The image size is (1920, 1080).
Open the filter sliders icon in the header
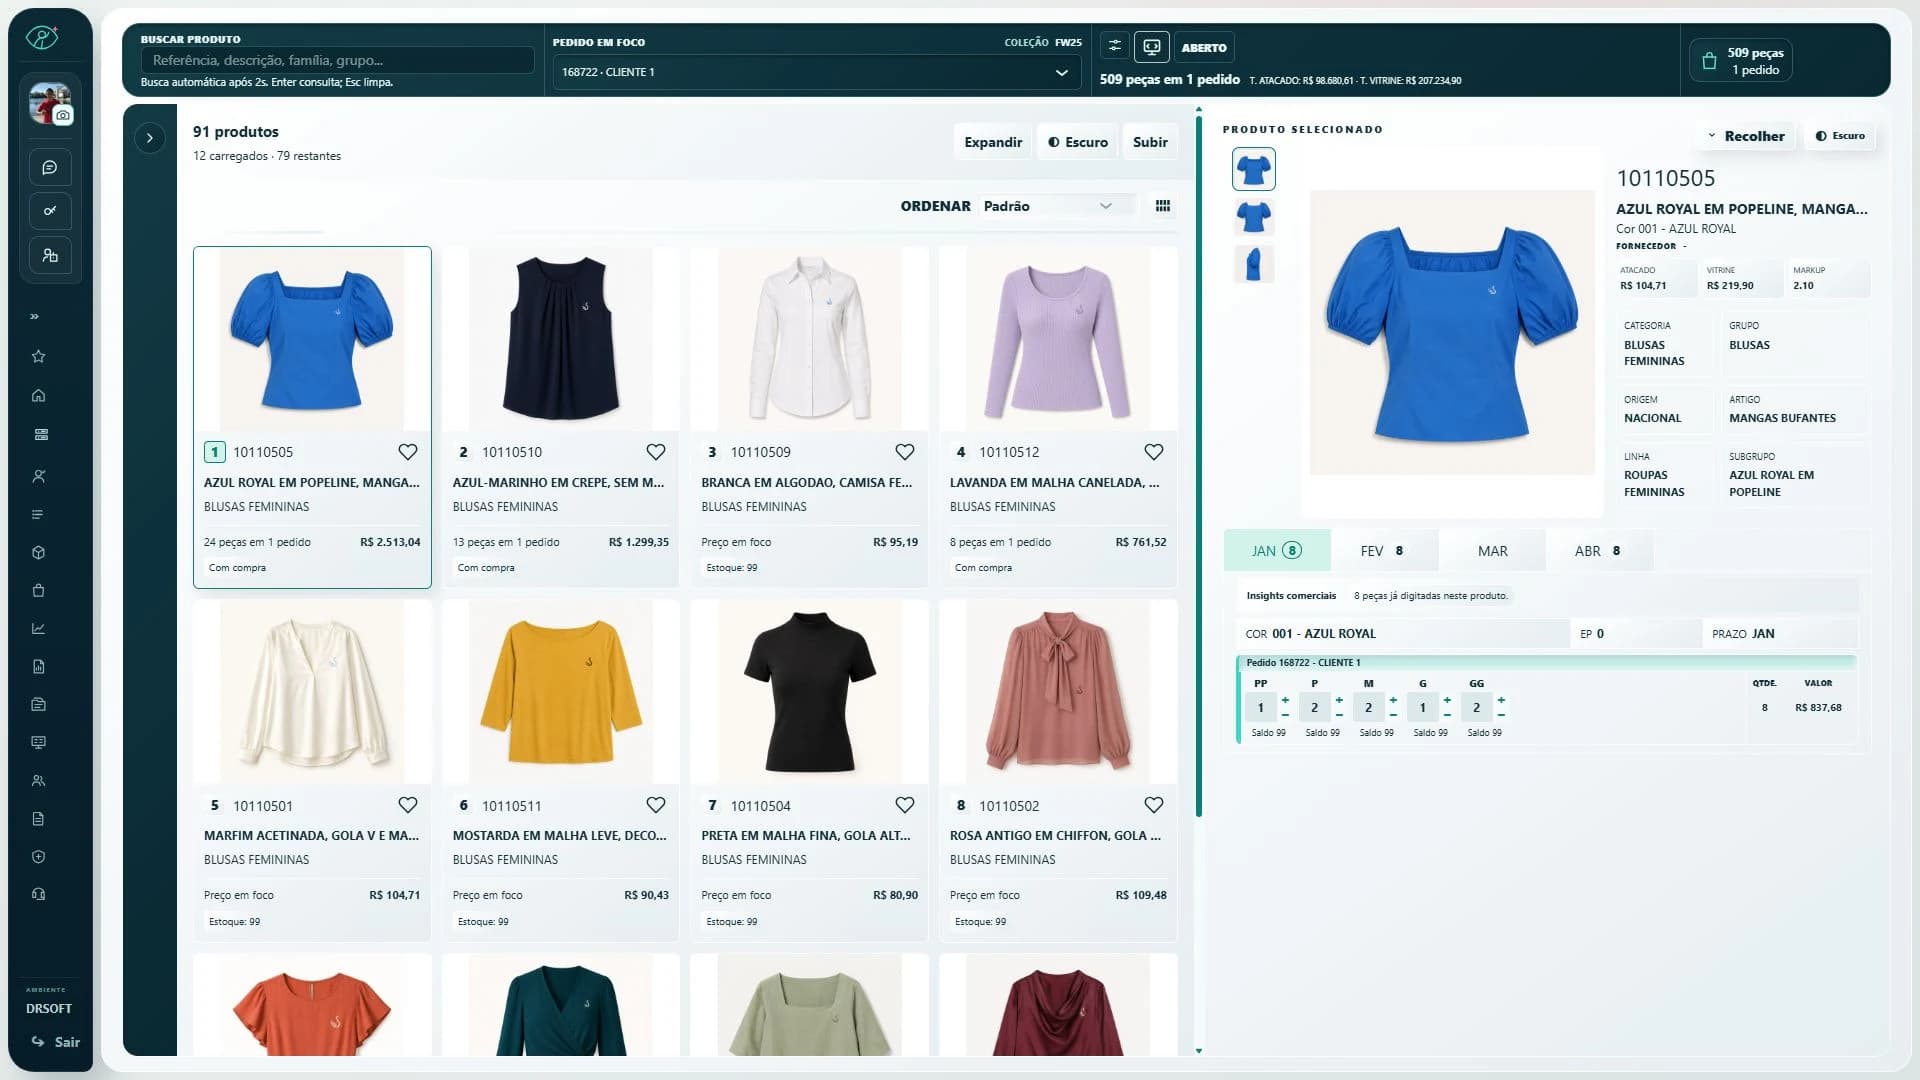click(1114, 47)
